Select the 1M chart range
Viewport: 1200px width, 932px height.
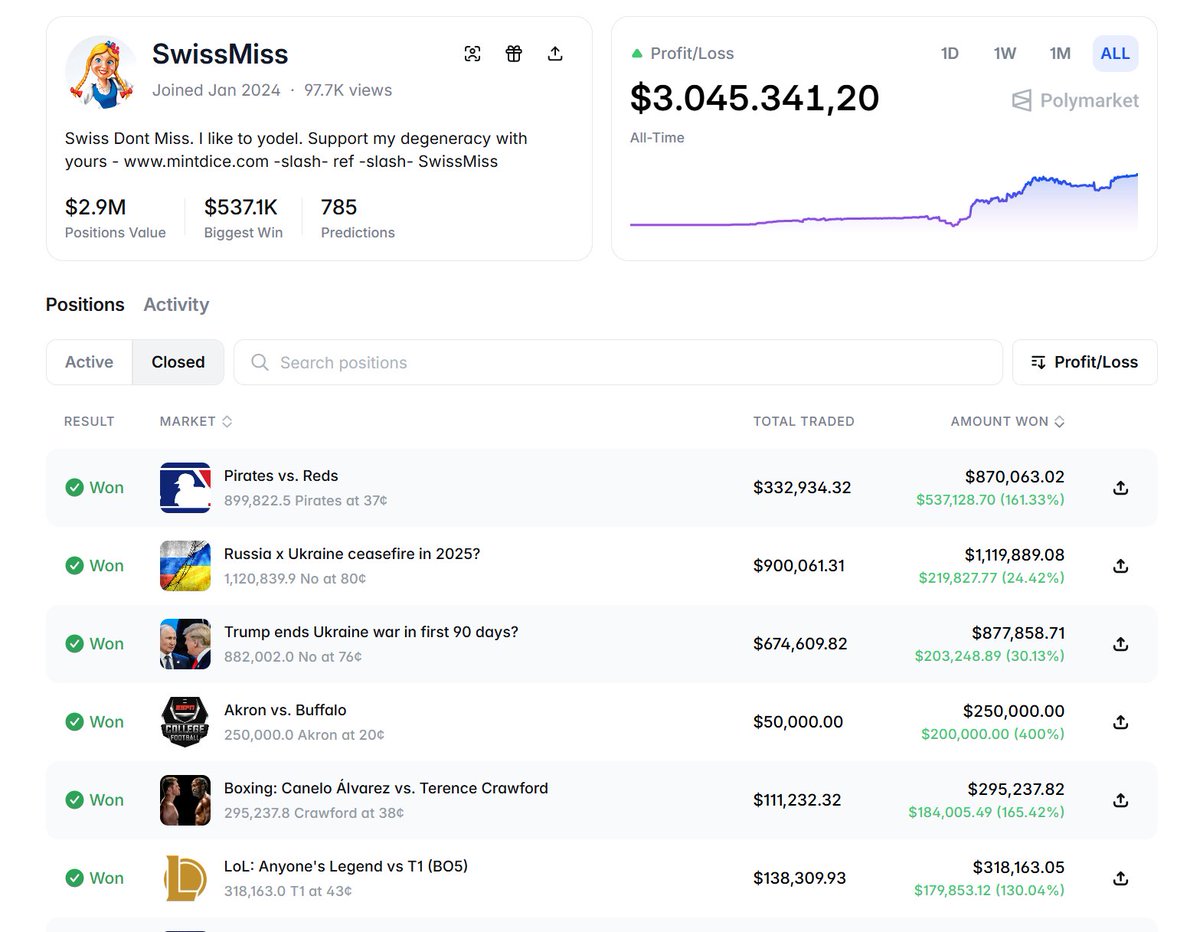[1060, 53]
